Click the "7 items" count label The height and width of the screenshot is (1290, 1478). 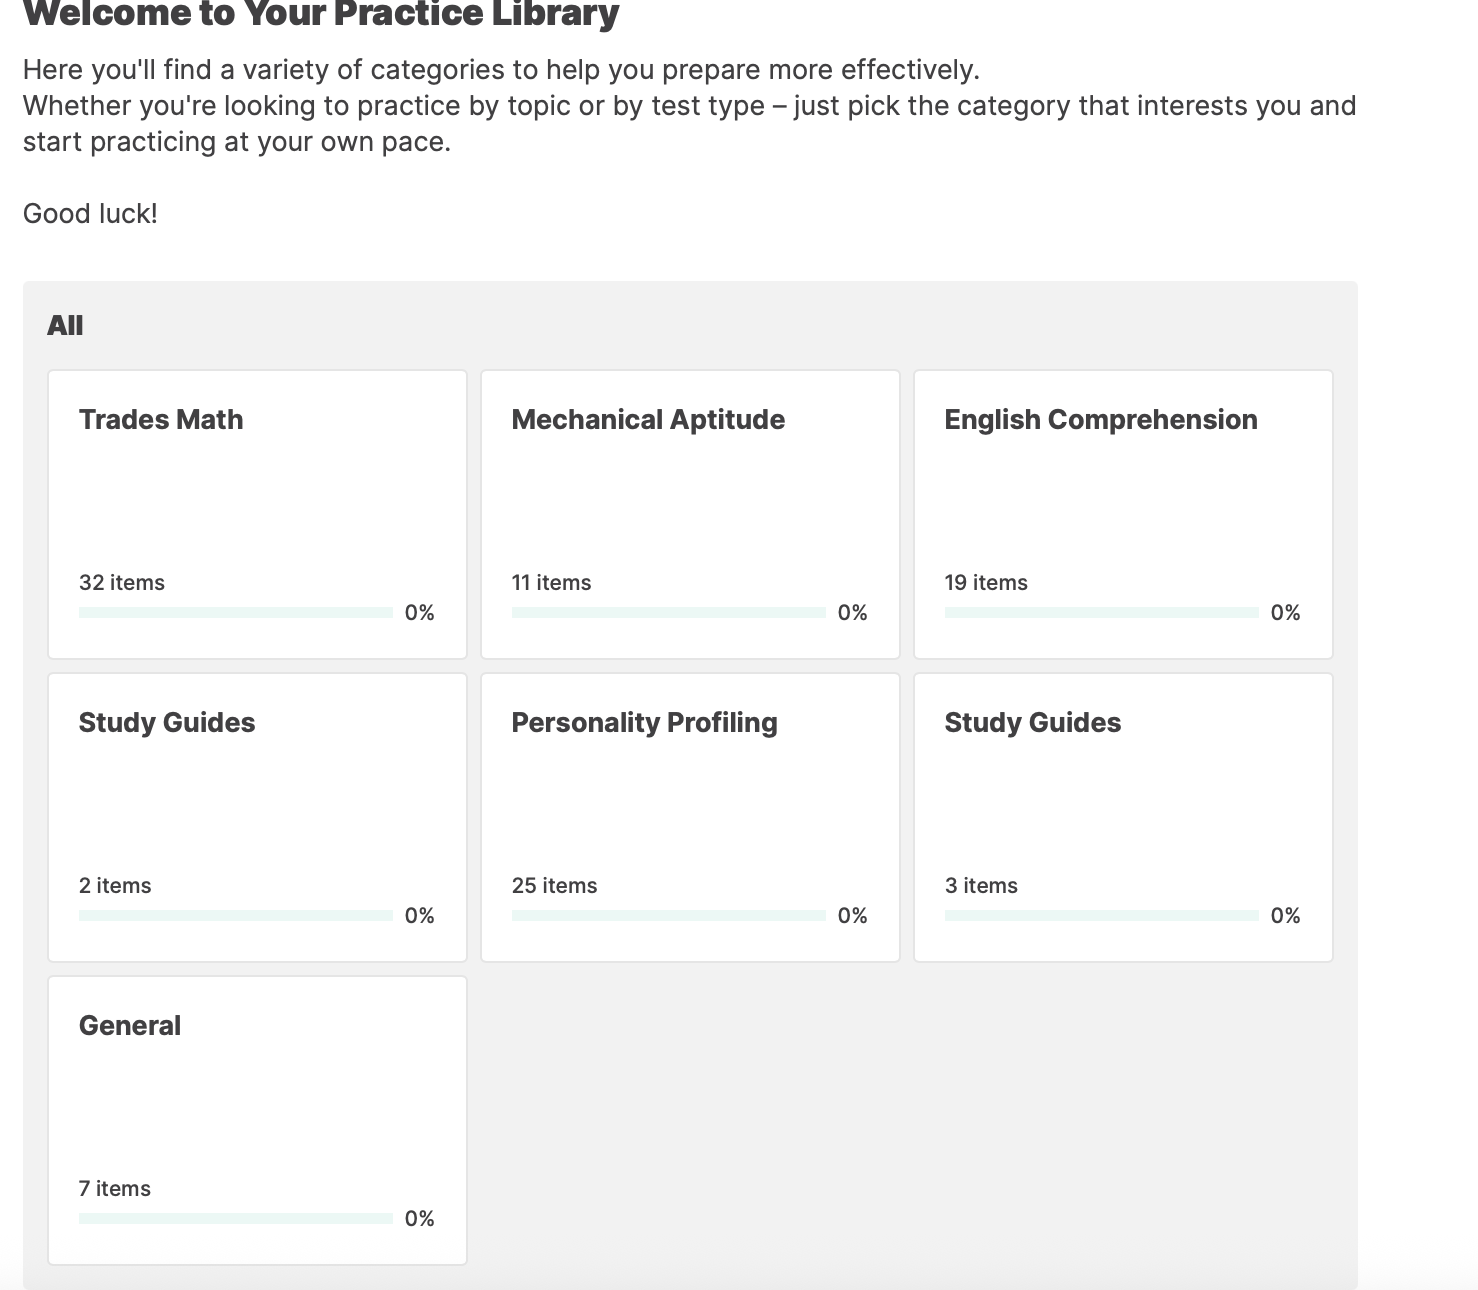pos(115,1189)
